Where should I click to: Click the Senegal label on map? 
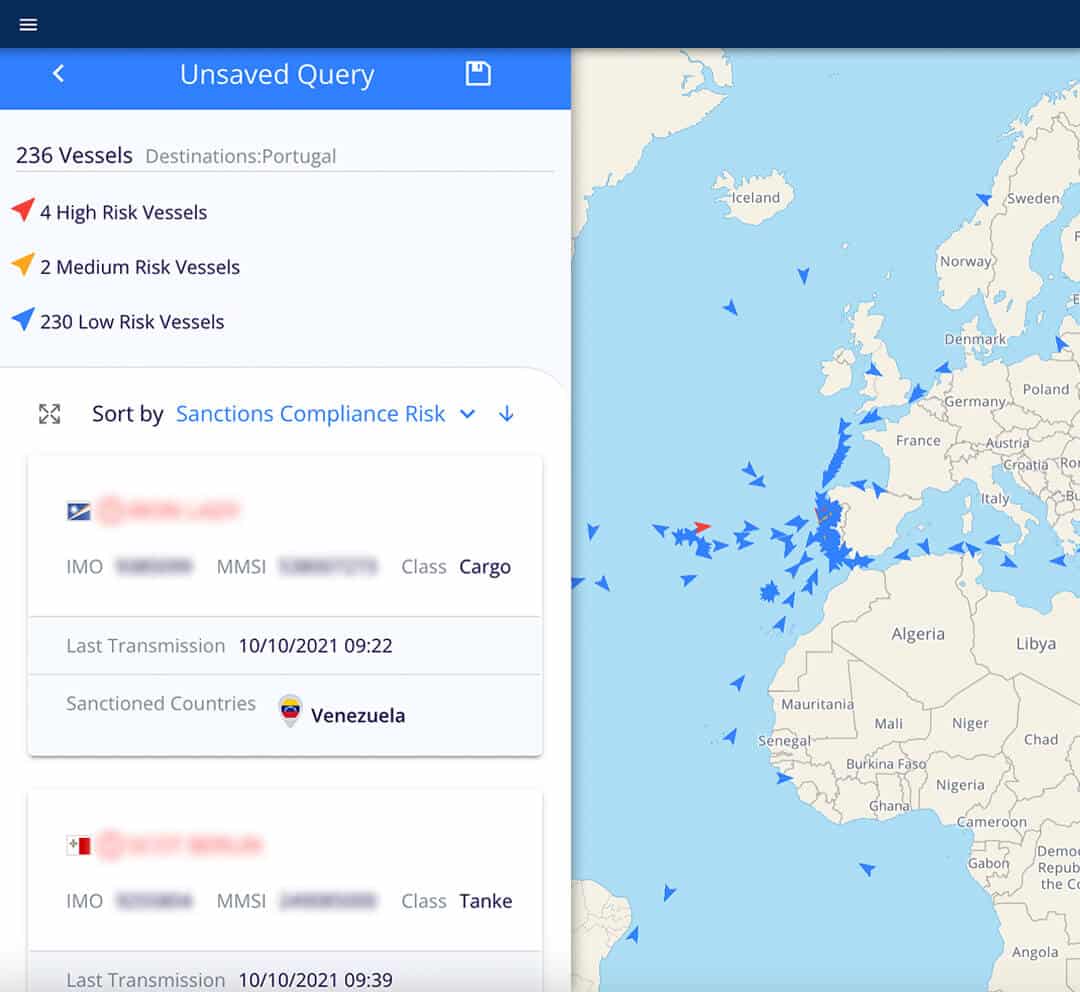[x=785, y=741]
